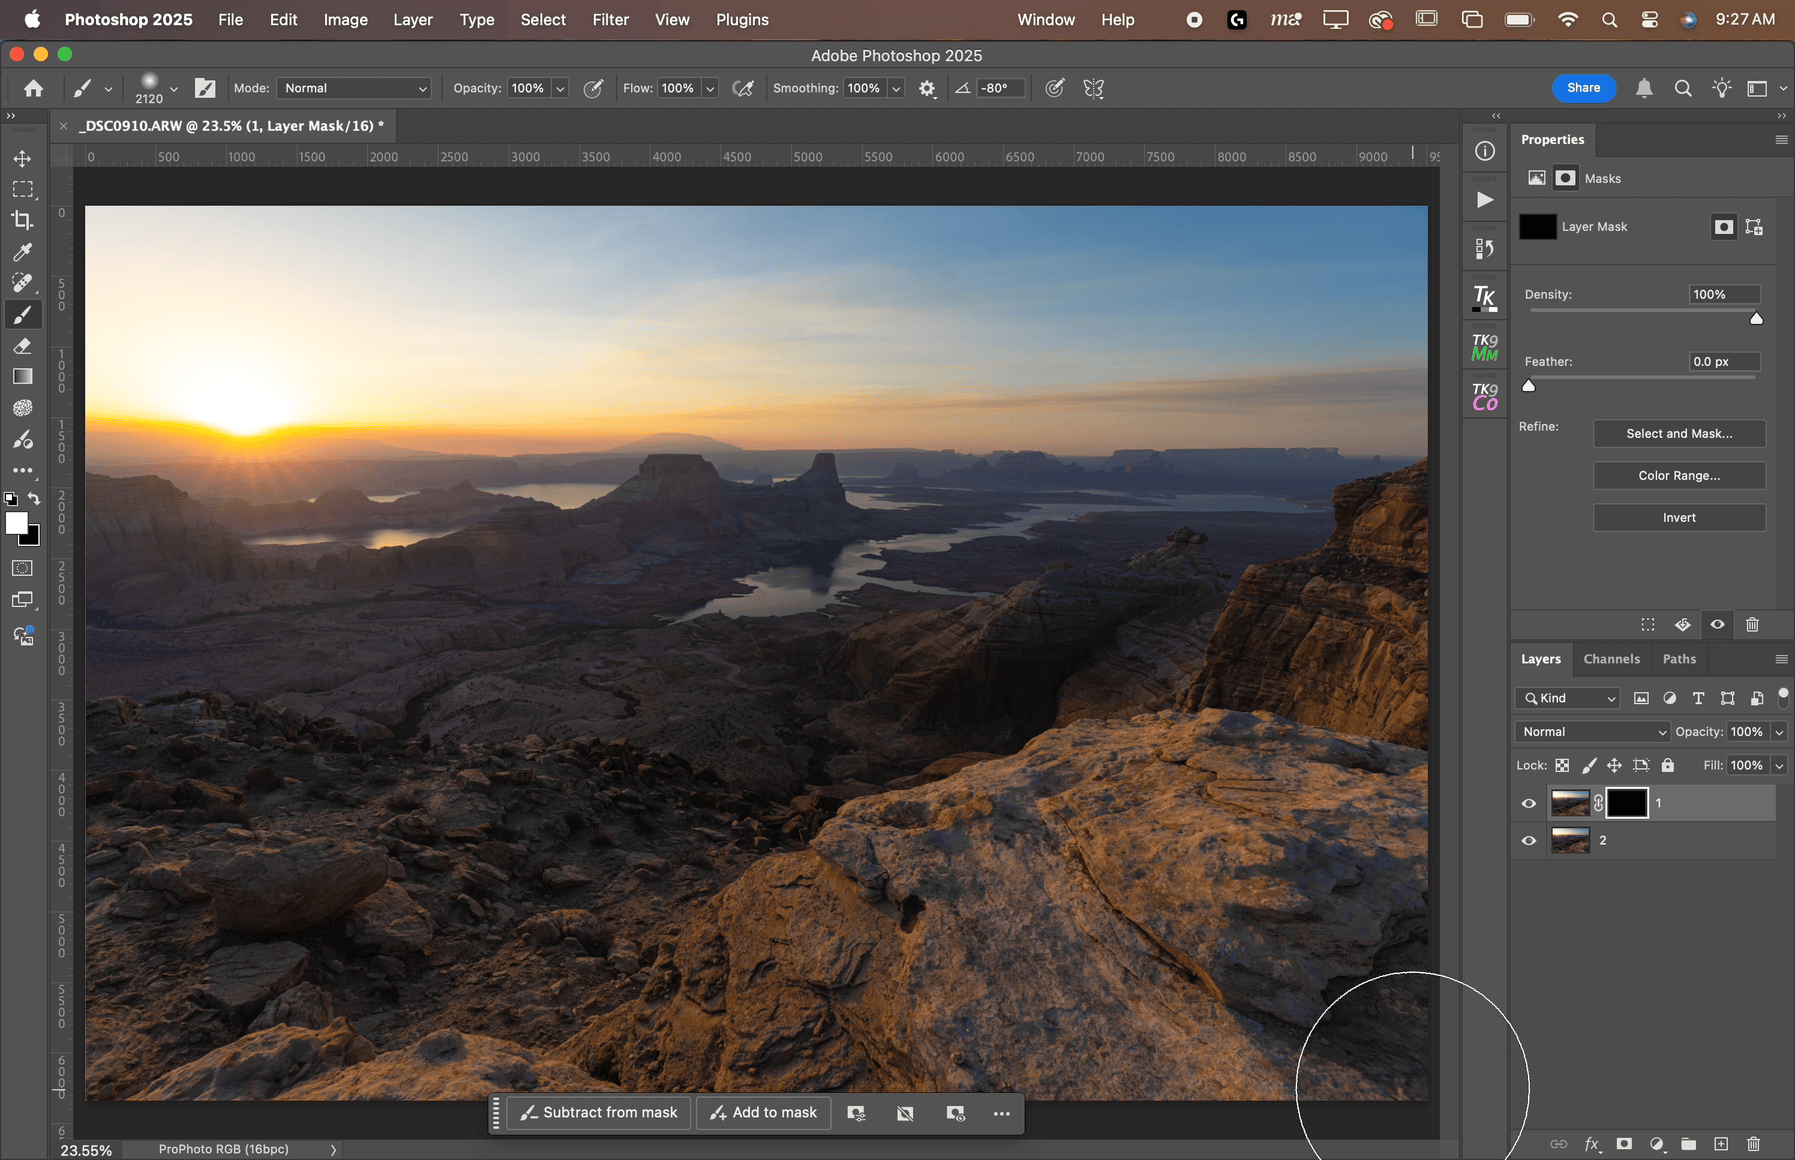Select the Move tool
Screen dimensions: 1795x1160
tap(22, 159)
